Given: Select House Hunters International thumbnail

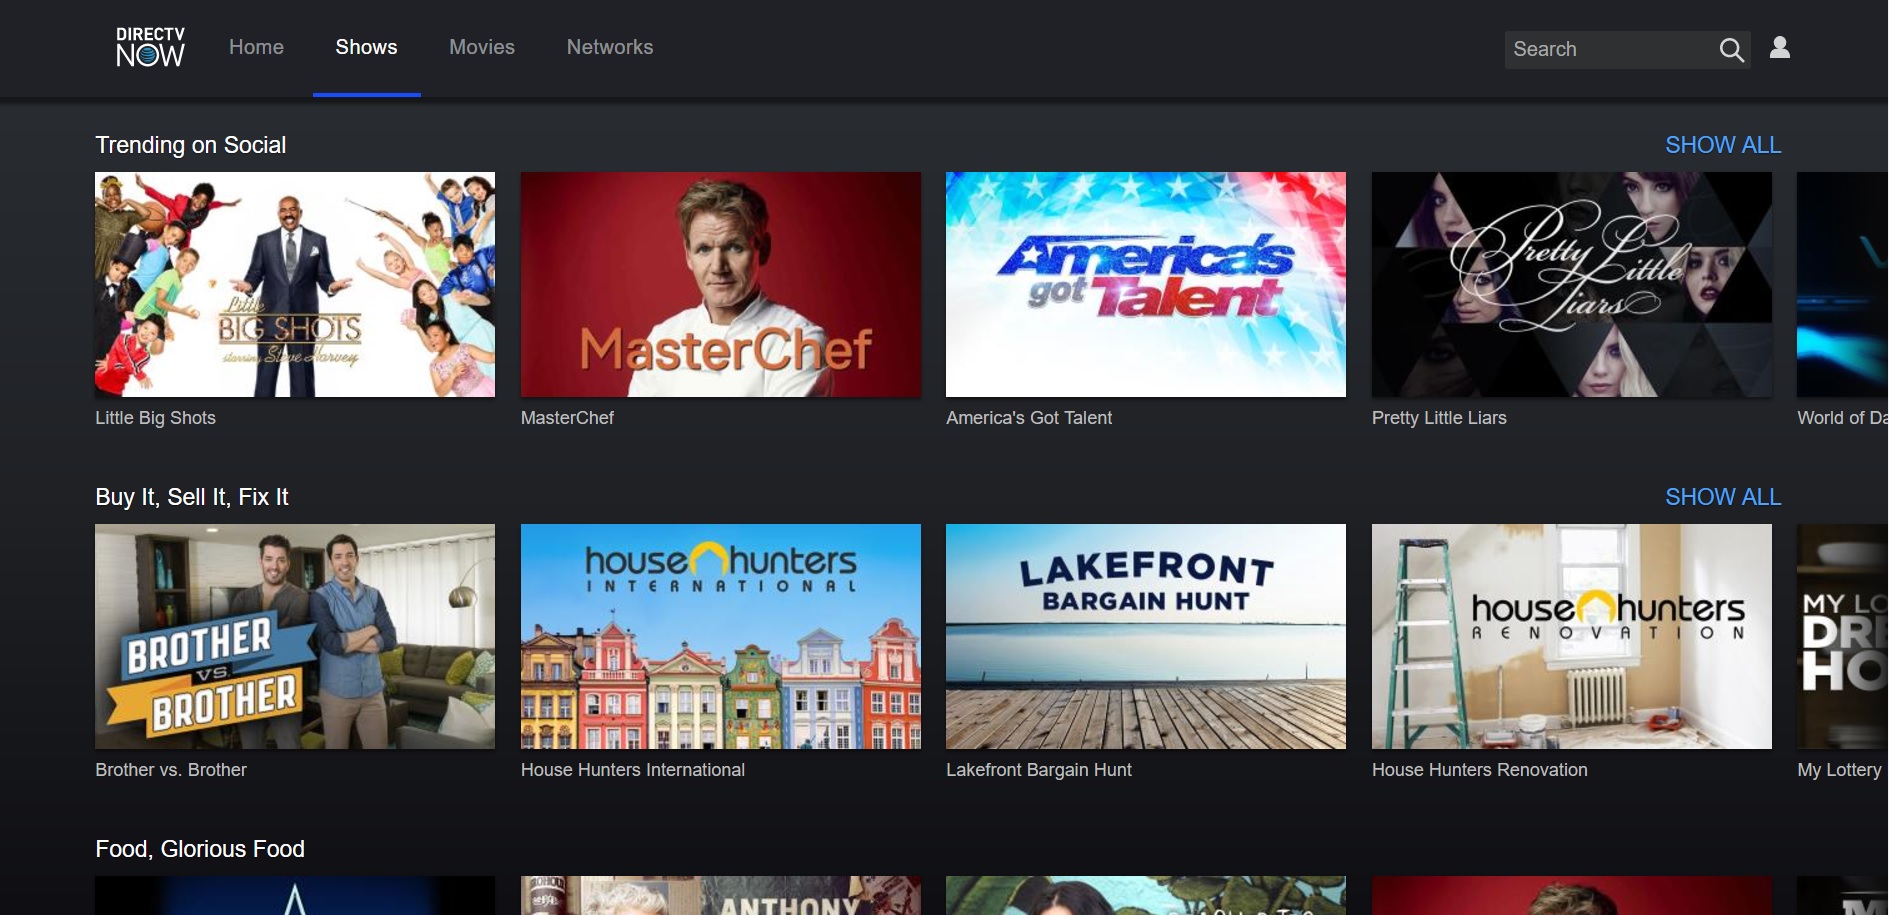Looking at the screenshot, I should click(720, 636).
